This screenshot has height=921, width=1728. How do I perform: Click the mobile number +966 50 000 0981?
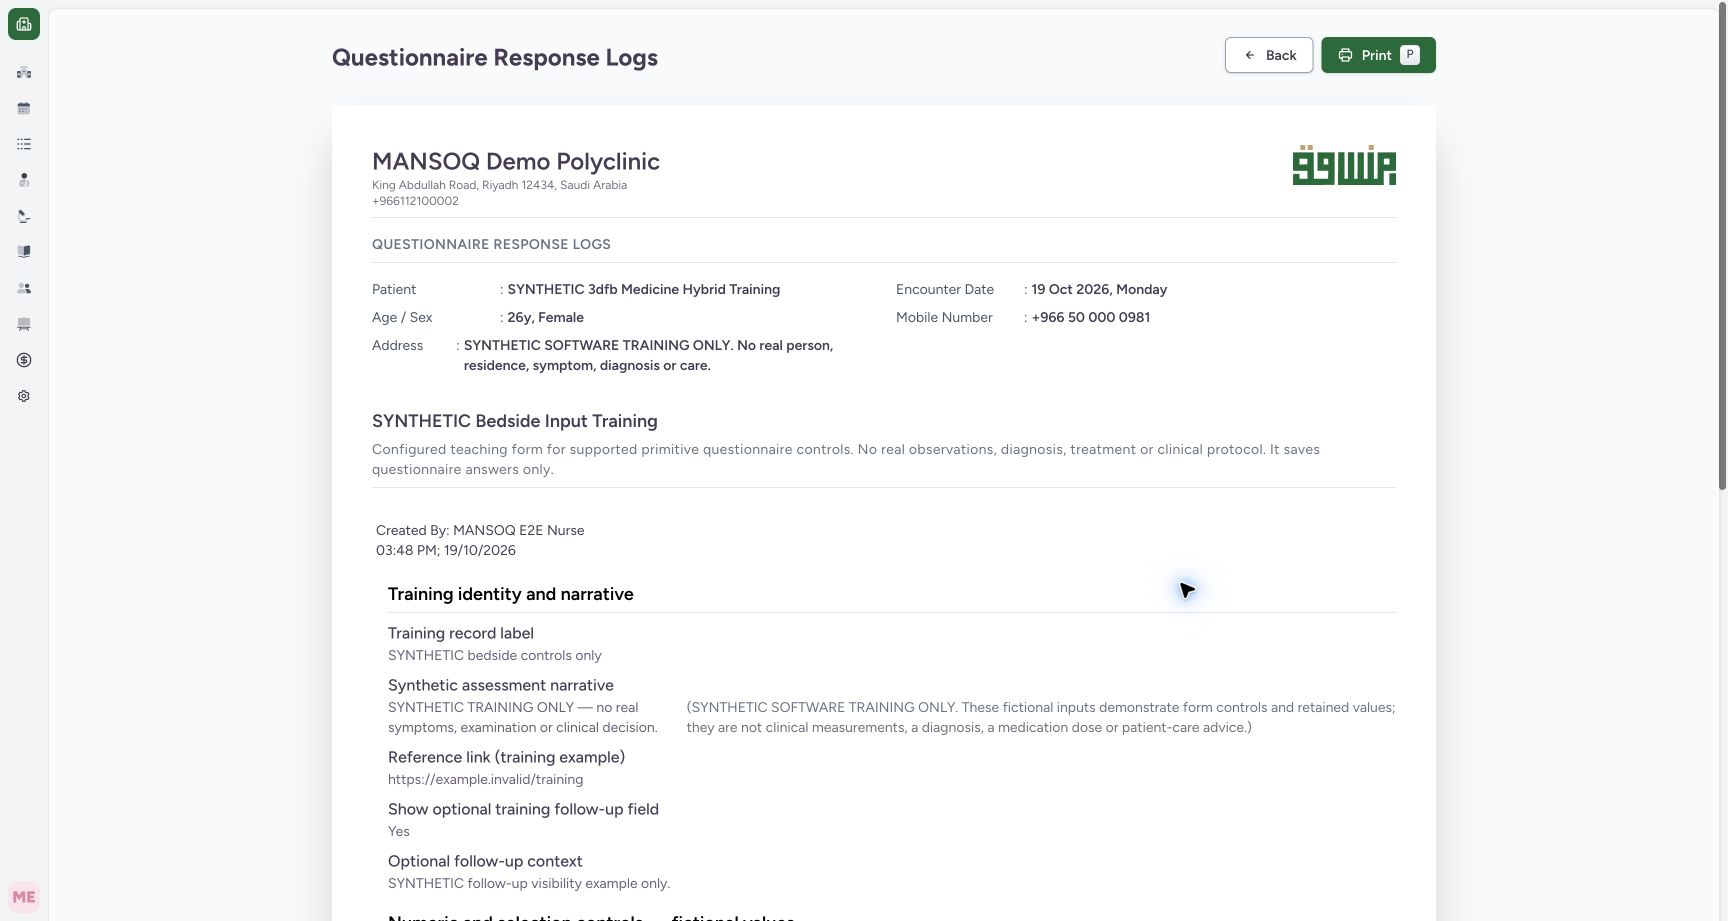click(x=1090, y=317)
